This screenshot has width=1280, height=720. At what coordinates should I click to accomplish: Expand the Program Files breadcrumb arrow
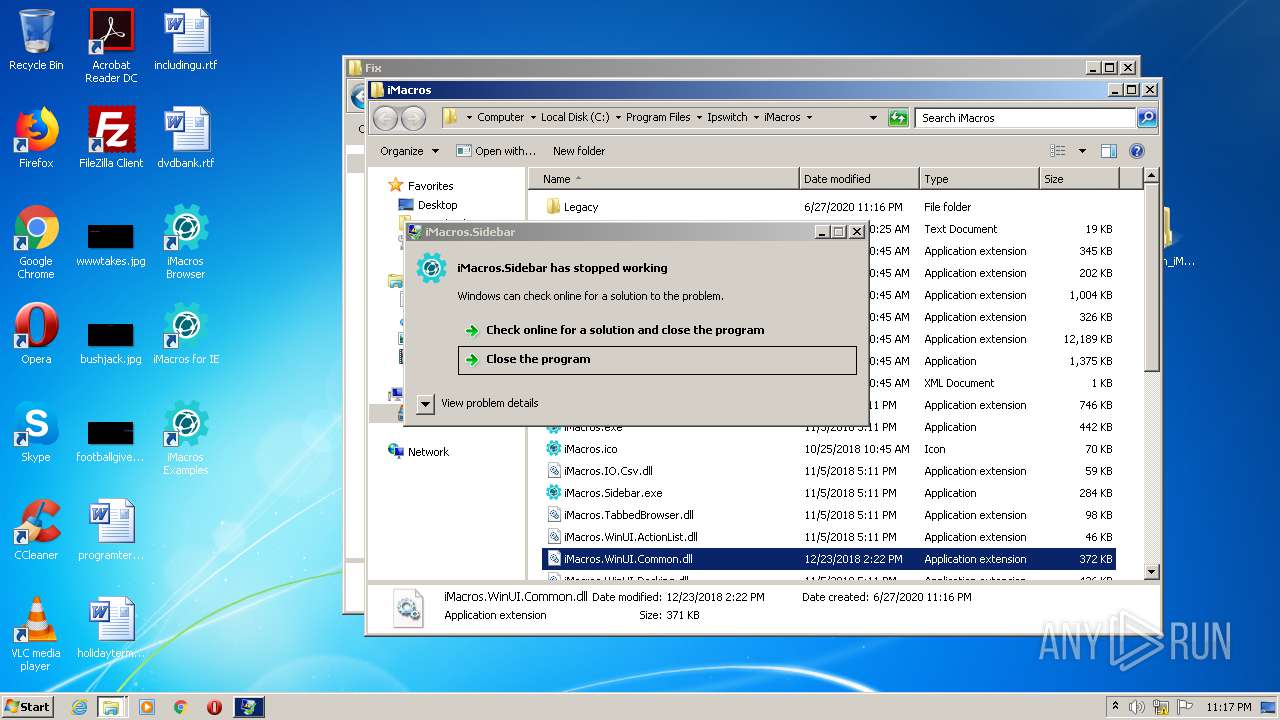699,117
